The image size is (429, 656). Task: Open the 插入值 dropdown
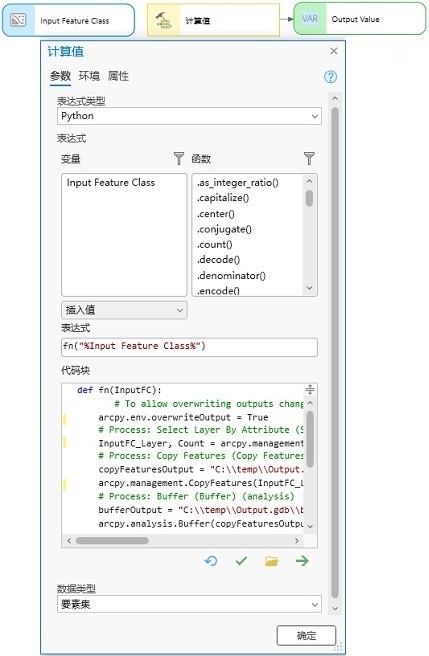(124, 310)
